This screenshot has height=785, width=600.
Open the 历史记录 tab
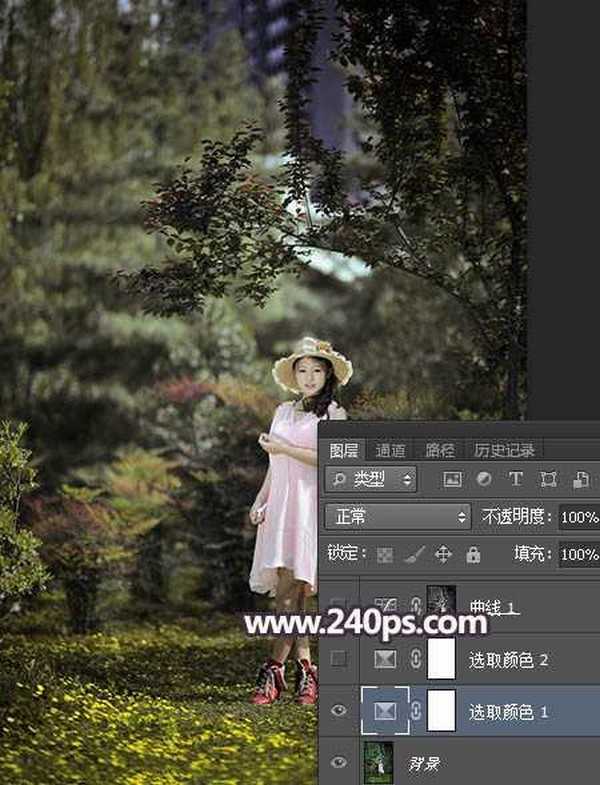[x=504, y=451]
